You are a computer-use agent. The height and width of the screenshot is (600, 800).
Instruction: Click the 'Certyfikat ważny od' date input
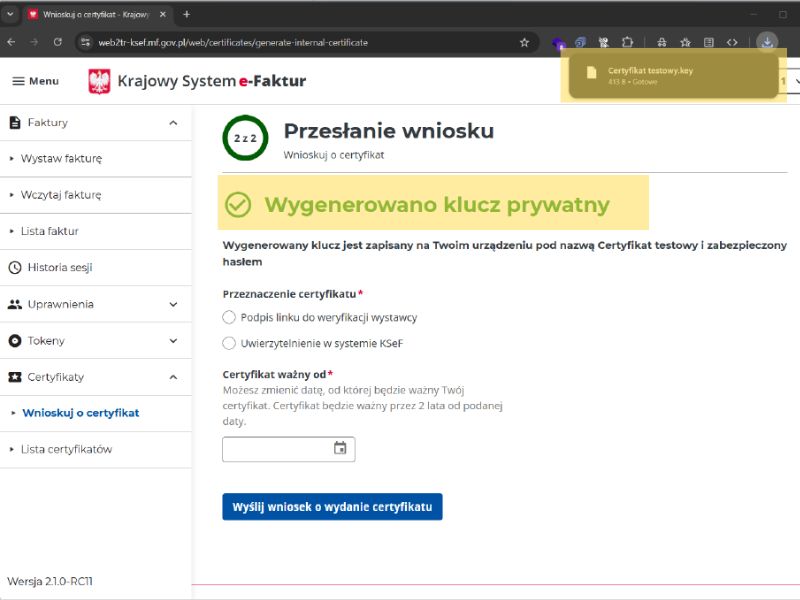click(x=277, y=449)
